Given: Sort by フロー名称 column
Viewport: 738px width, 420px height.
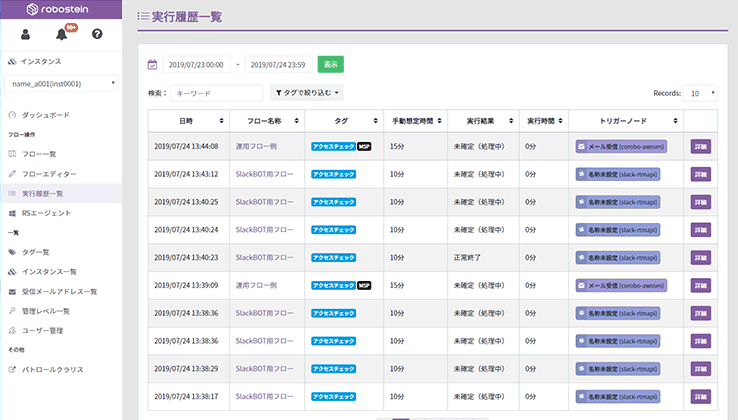Looking at the screenshot, I should coord(267,121).
